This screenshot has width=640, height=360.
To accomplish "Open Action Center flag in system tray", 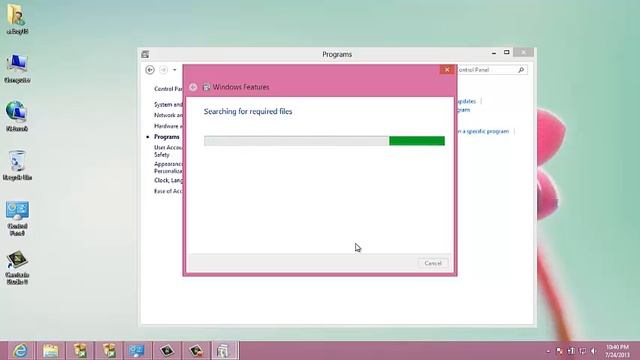I will pyautogui.click(x=560, y=351).
